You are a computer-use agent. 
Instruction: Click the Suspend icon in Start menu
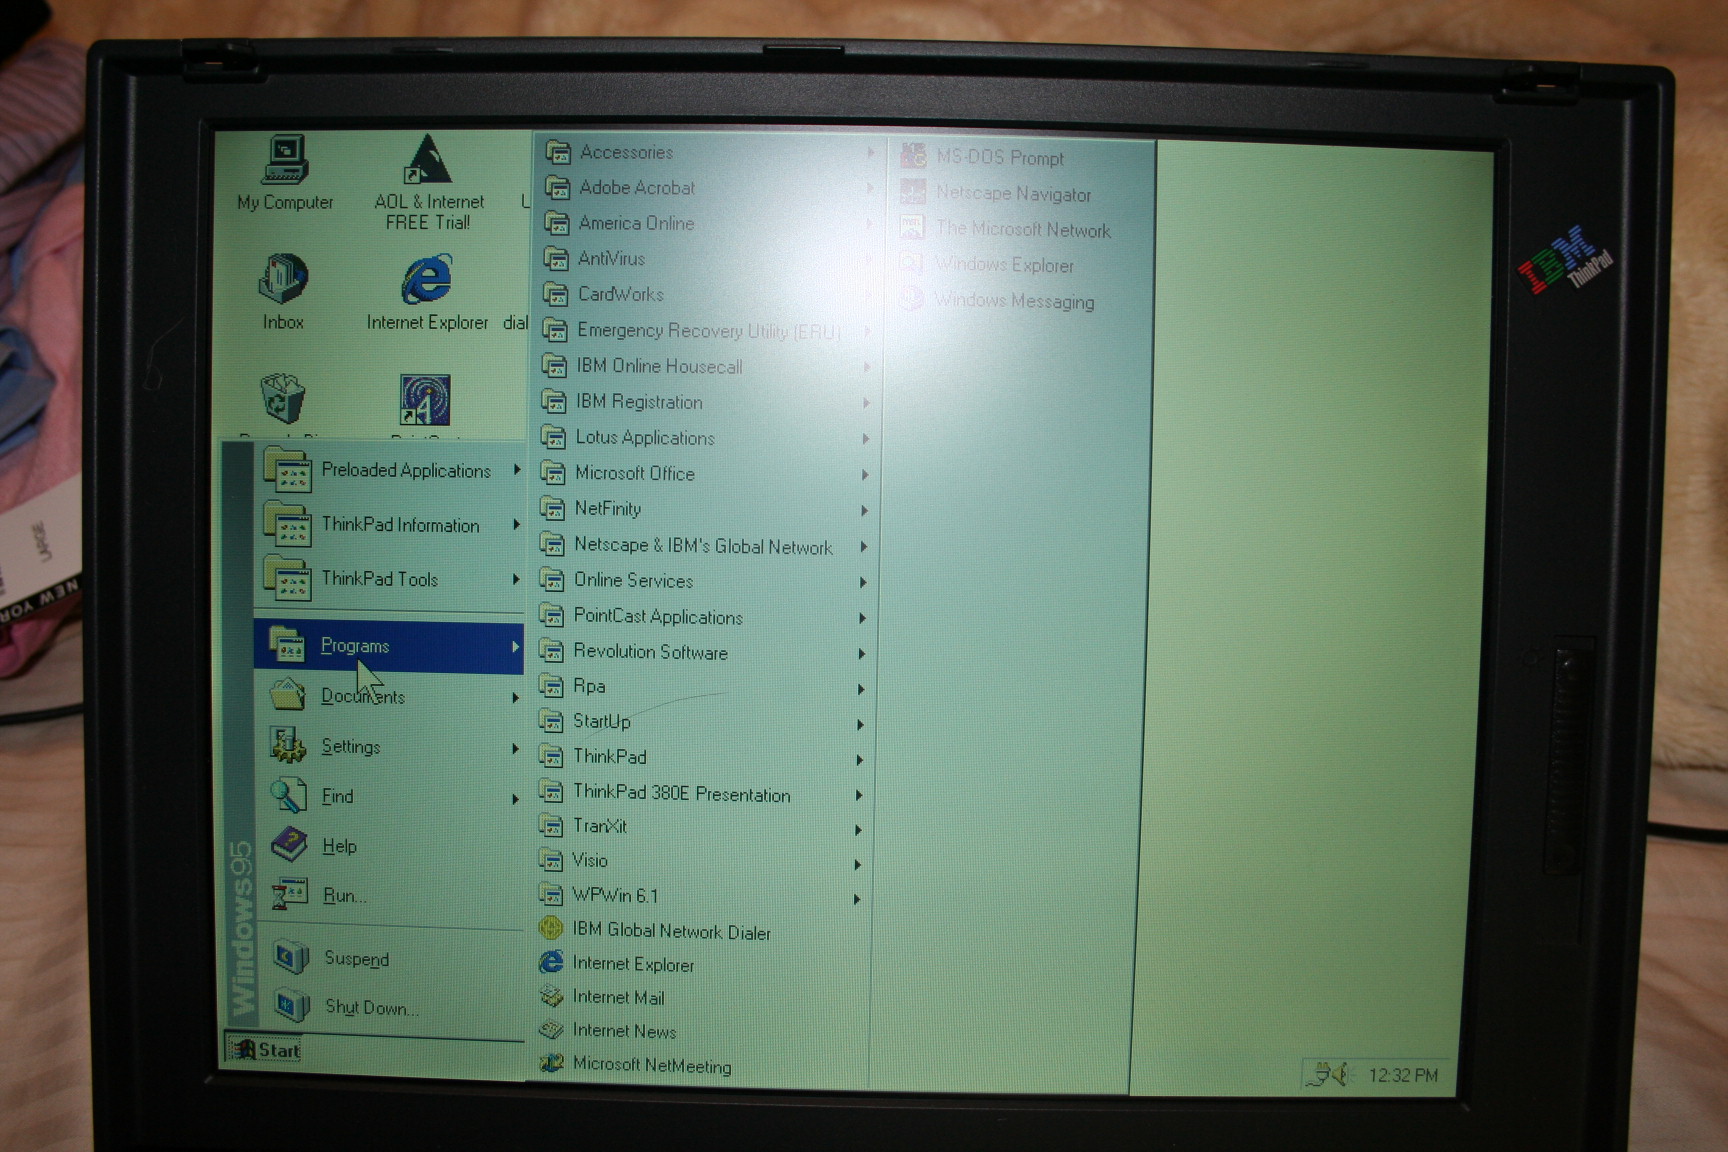[x=292, y=958]
